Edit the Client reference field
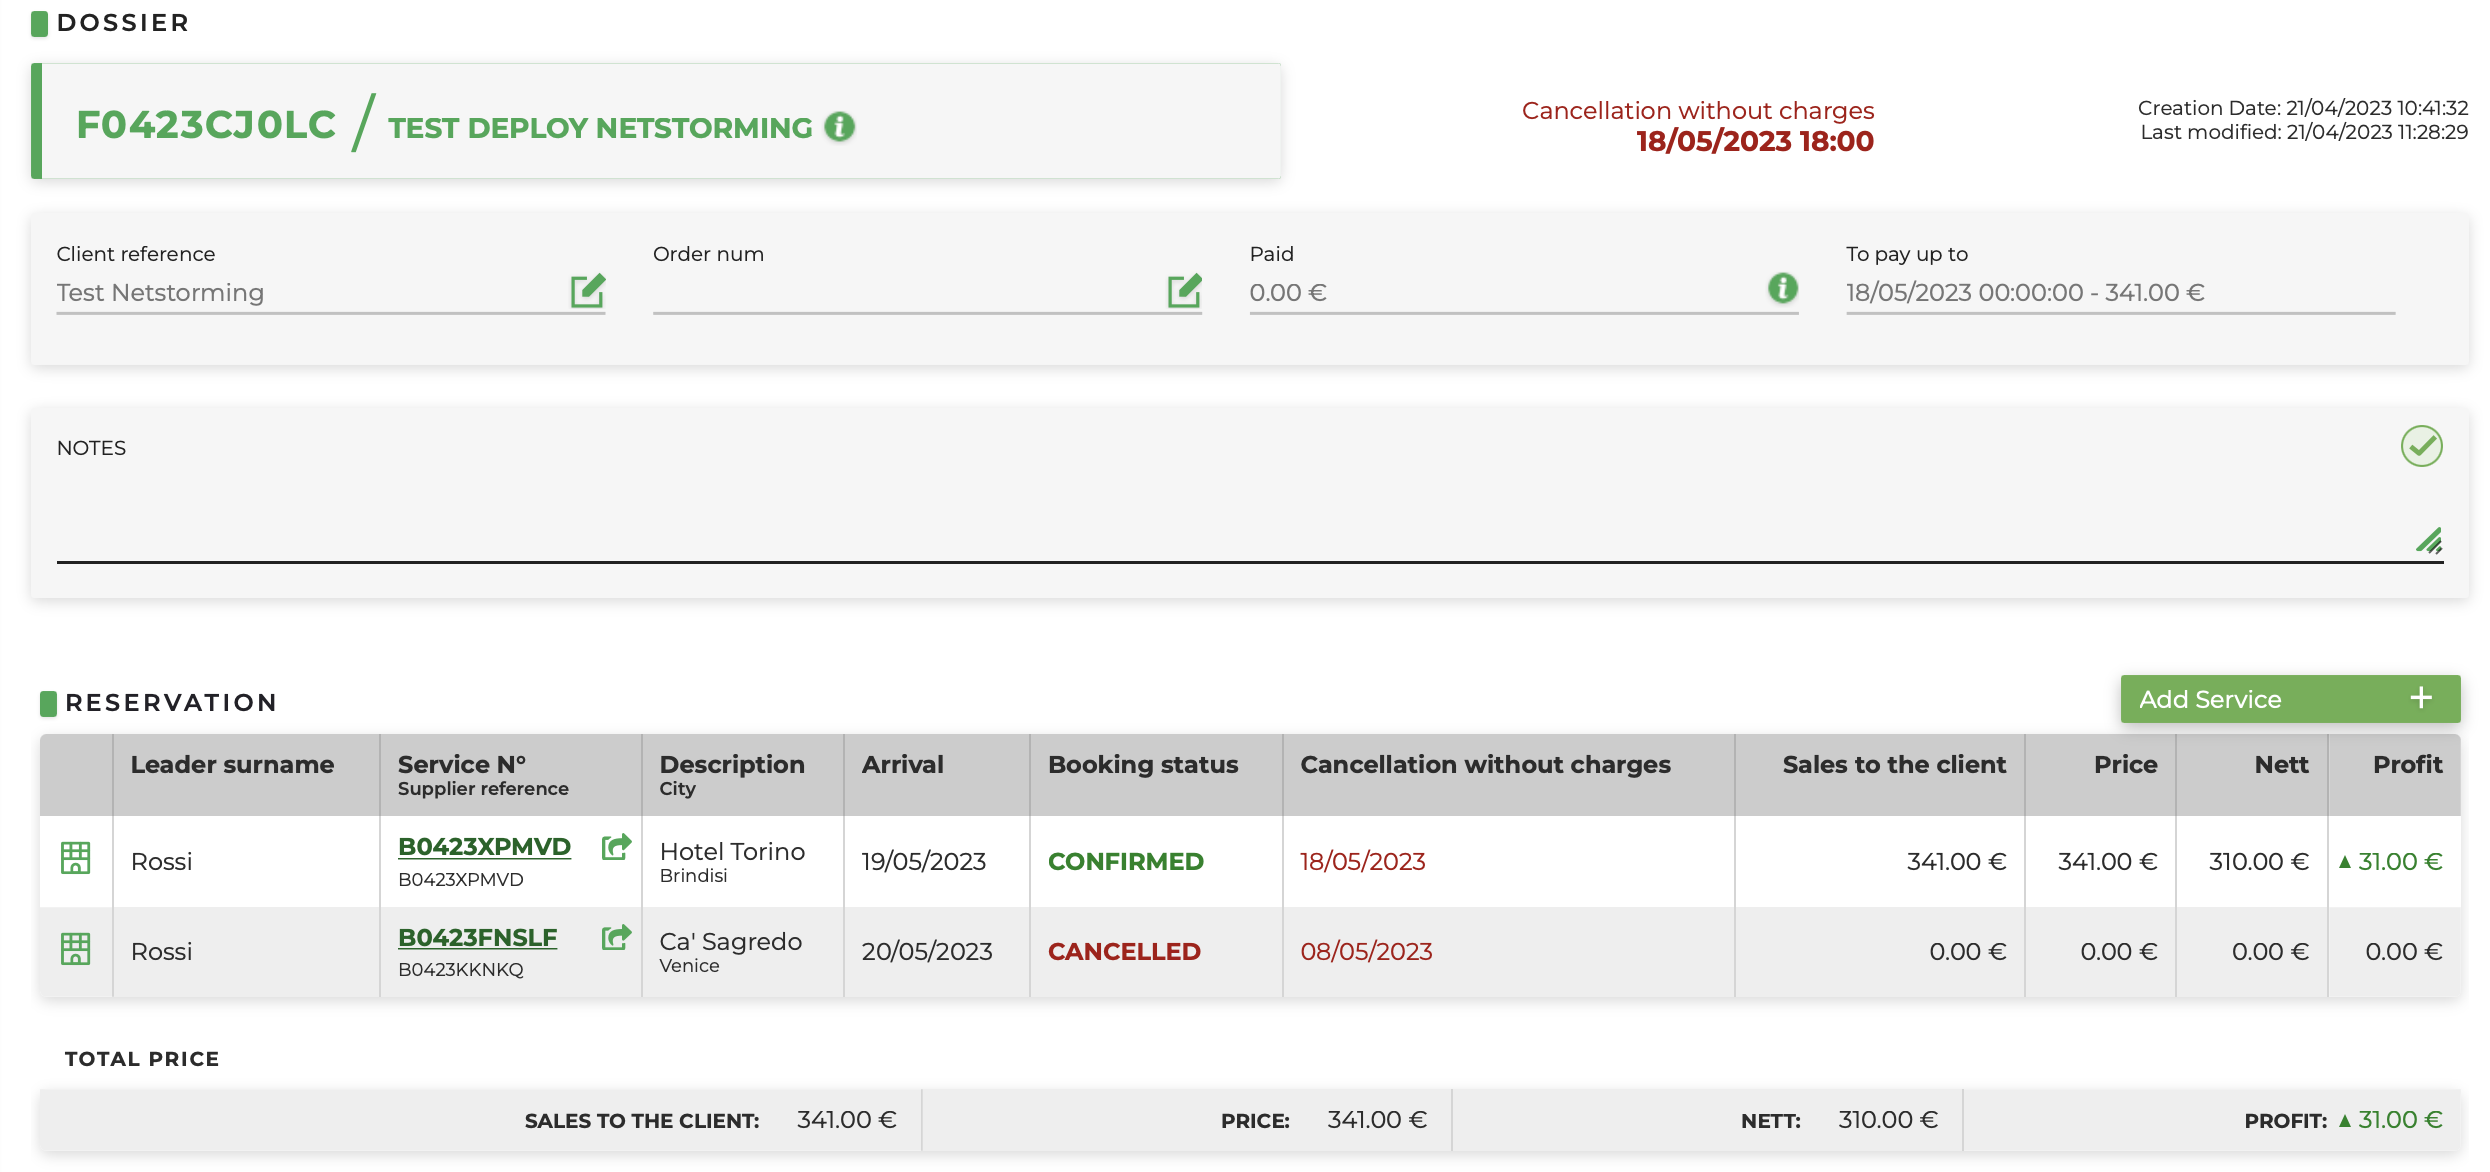This screenshot has width=2490, height=1172. tap(588, 291)
